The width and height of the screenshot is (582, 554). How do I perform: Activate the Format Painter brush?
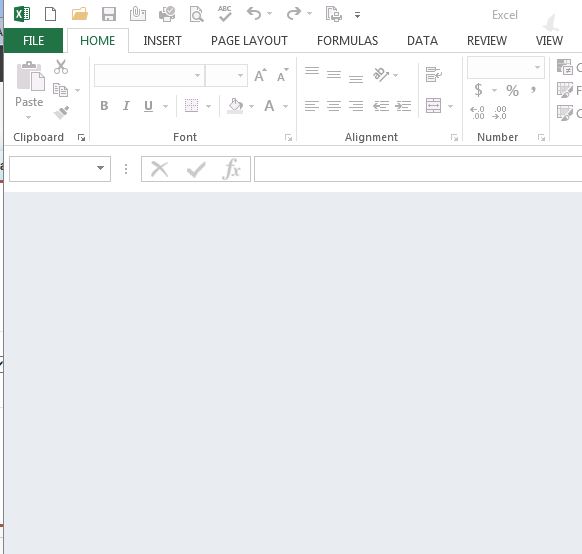pos(61,112)
